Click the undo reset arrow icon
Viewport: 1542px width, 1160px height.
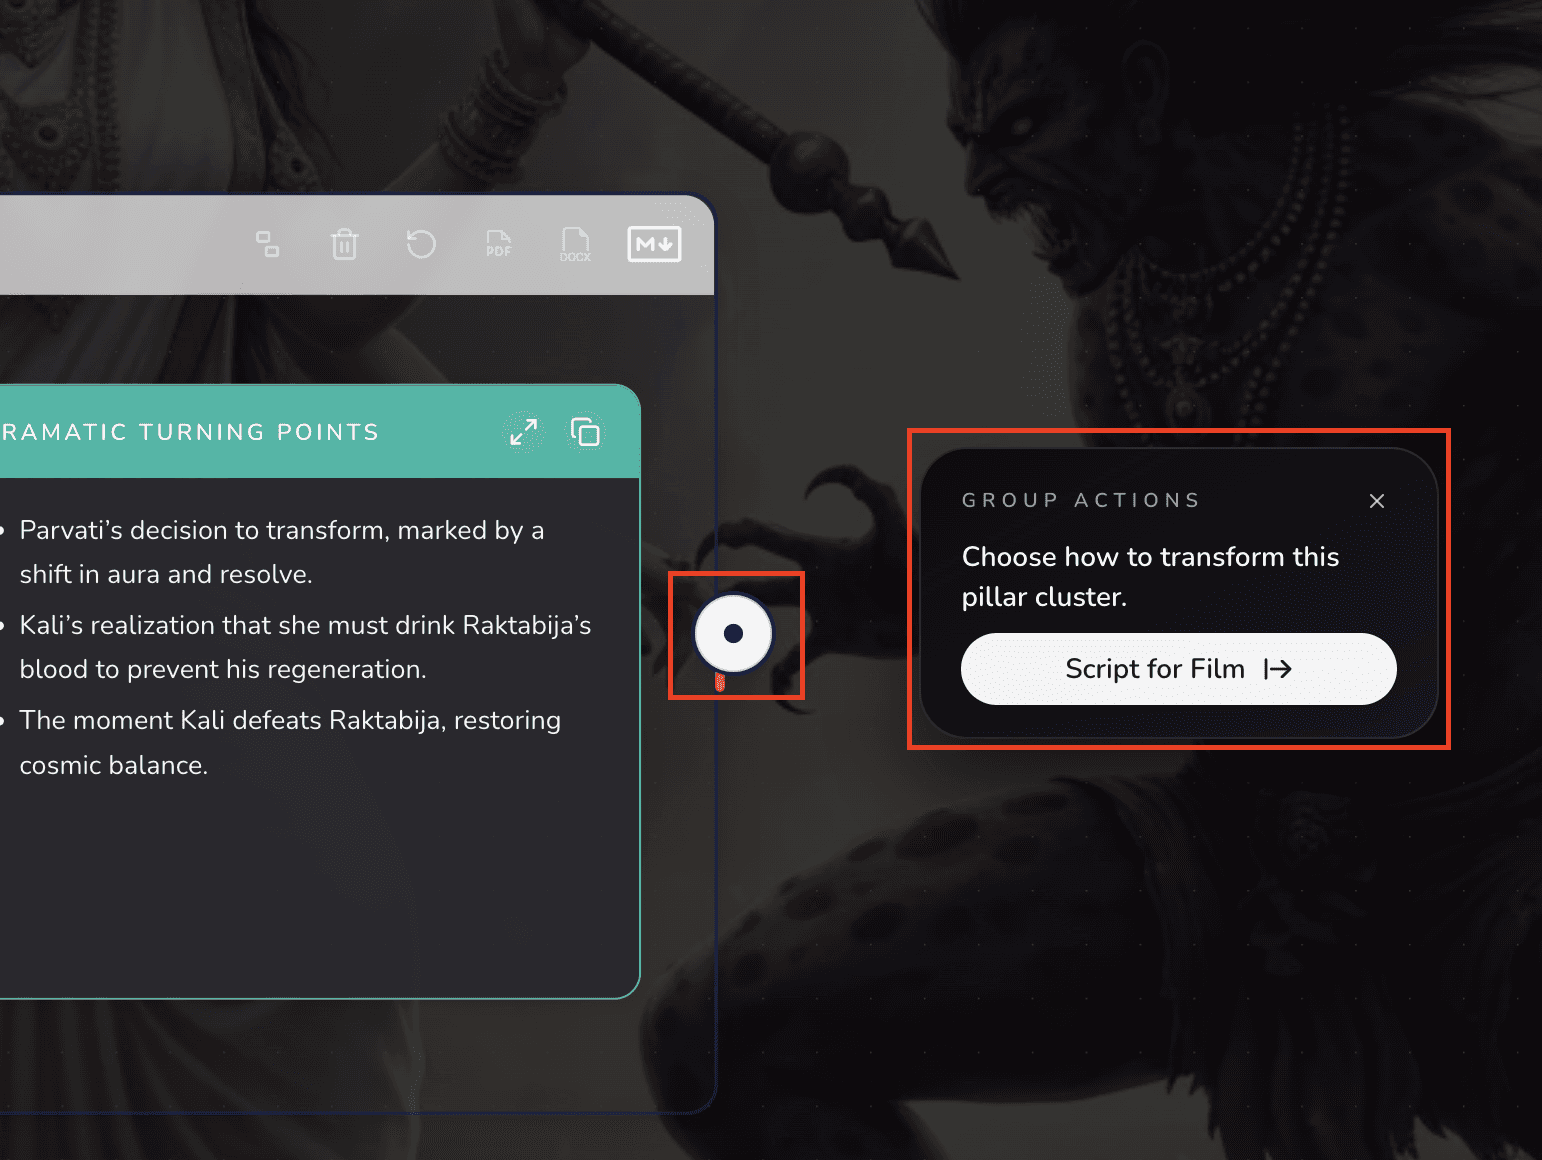[421, 244]
